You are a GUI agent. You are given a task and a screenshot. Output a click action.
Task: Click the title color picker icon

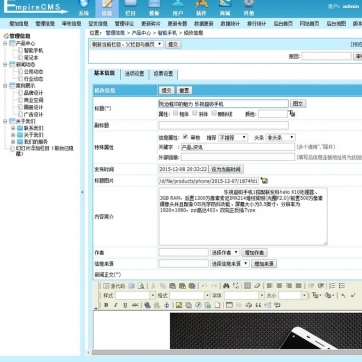292,114
